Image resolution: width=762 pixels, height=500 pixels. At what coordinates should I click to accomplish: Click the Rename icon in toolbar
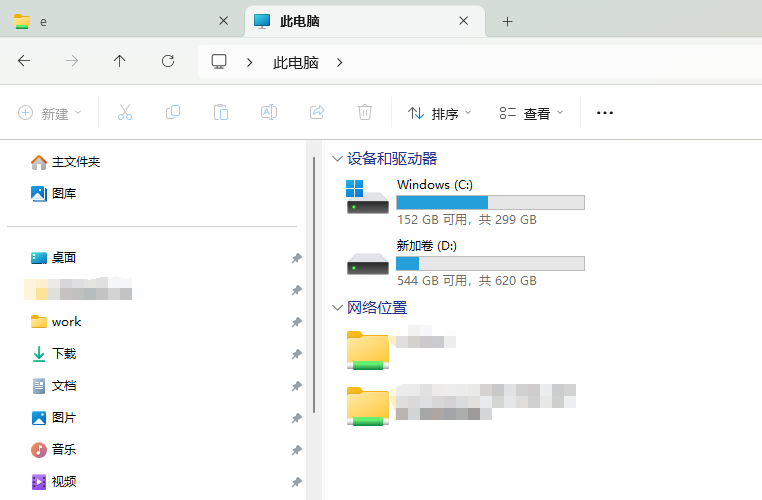pos(269,112)
